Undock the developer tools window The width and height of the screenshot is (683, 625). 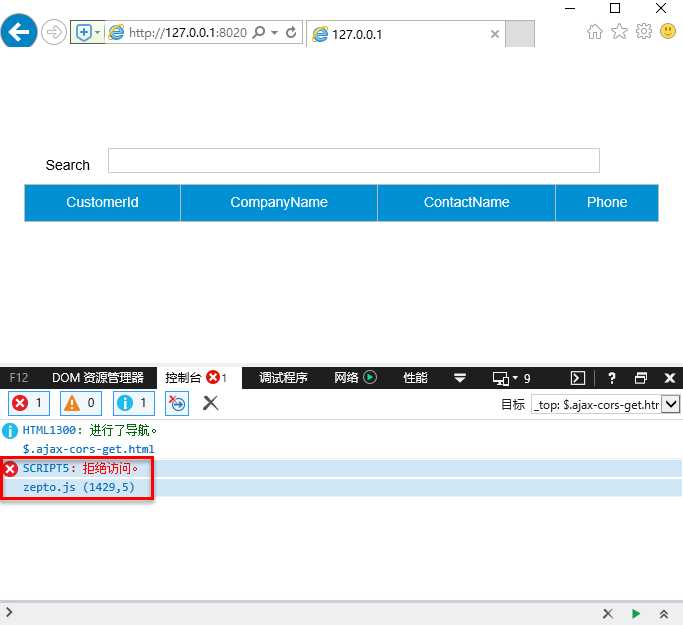(641, 378)
